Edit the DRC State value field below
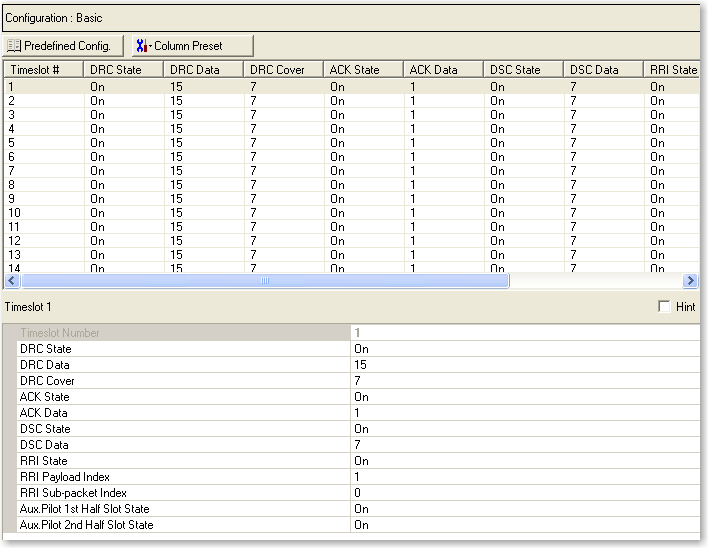 (525, 349)
